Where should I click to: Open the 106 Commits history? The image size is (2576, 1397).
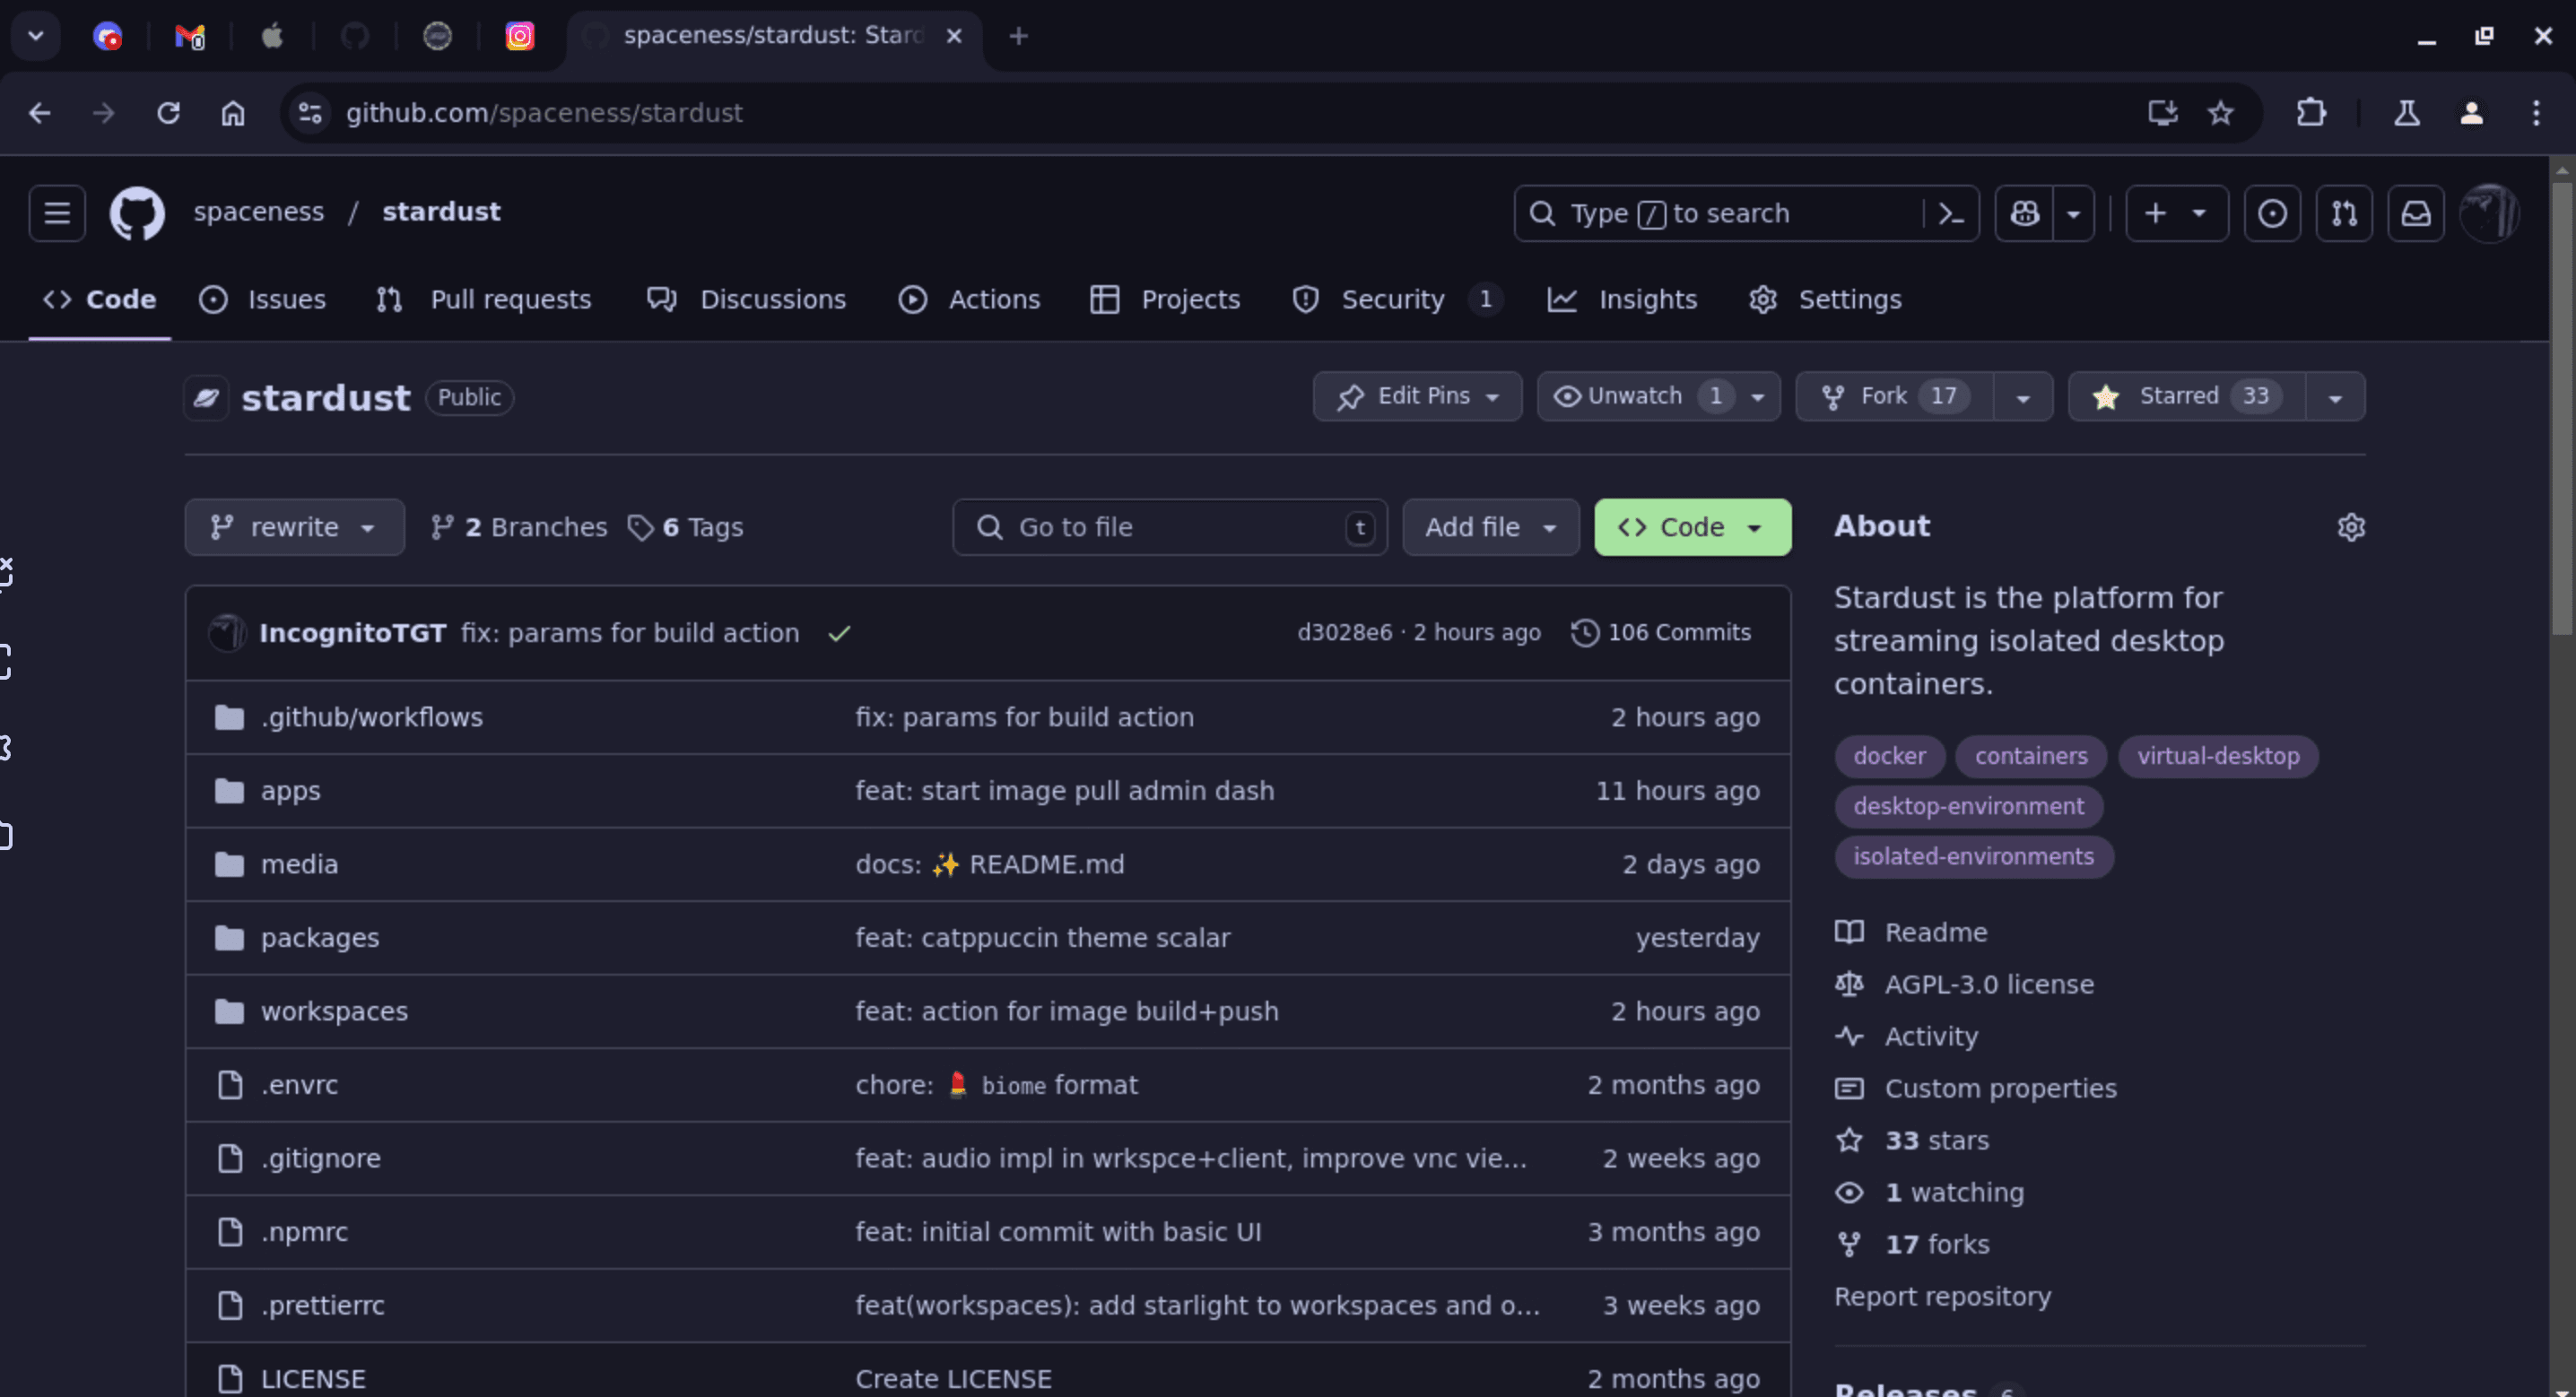tap(1661, 633)
